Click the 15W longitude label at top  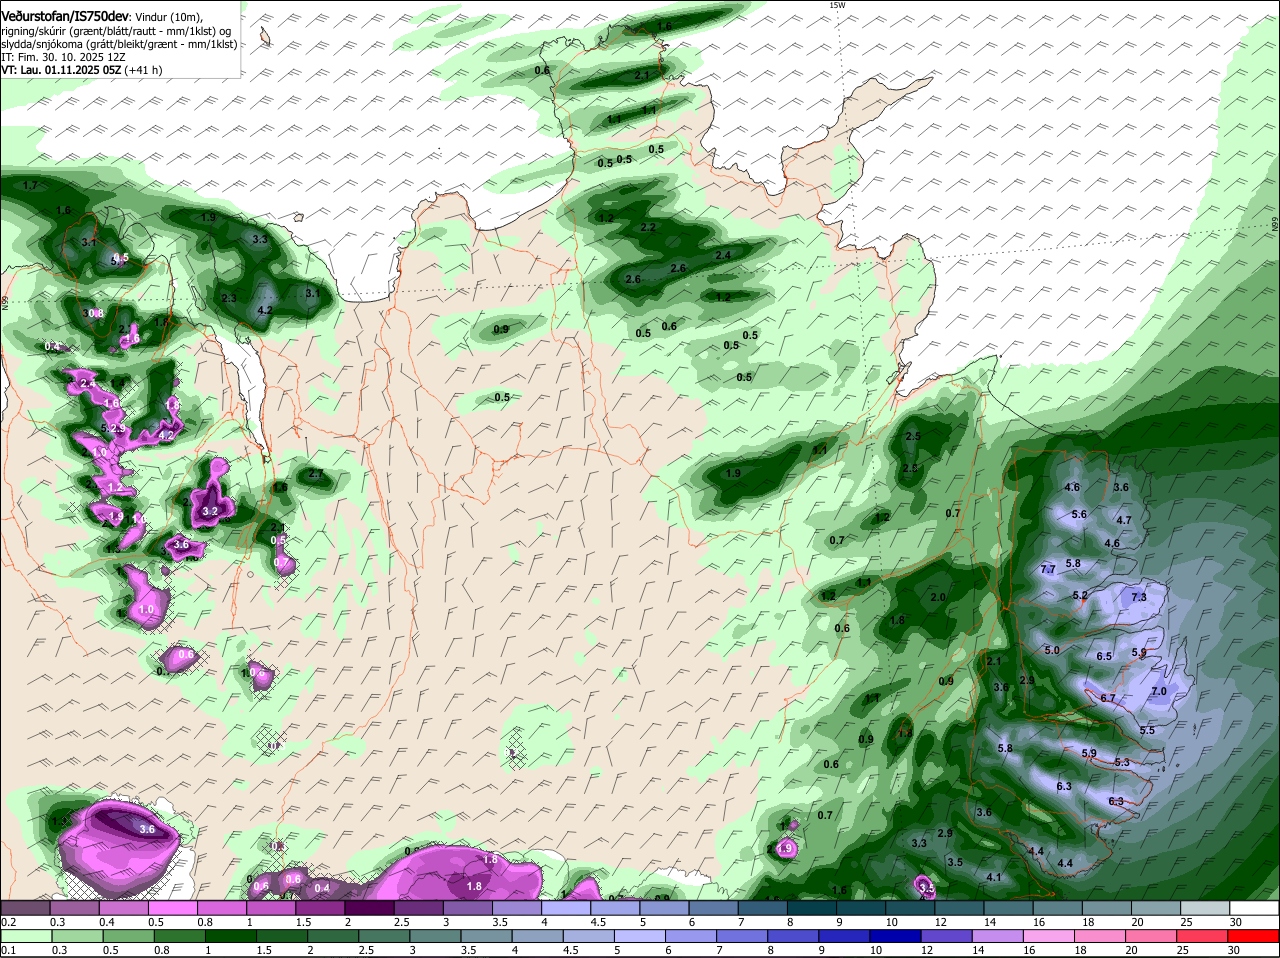pos(837,5)
